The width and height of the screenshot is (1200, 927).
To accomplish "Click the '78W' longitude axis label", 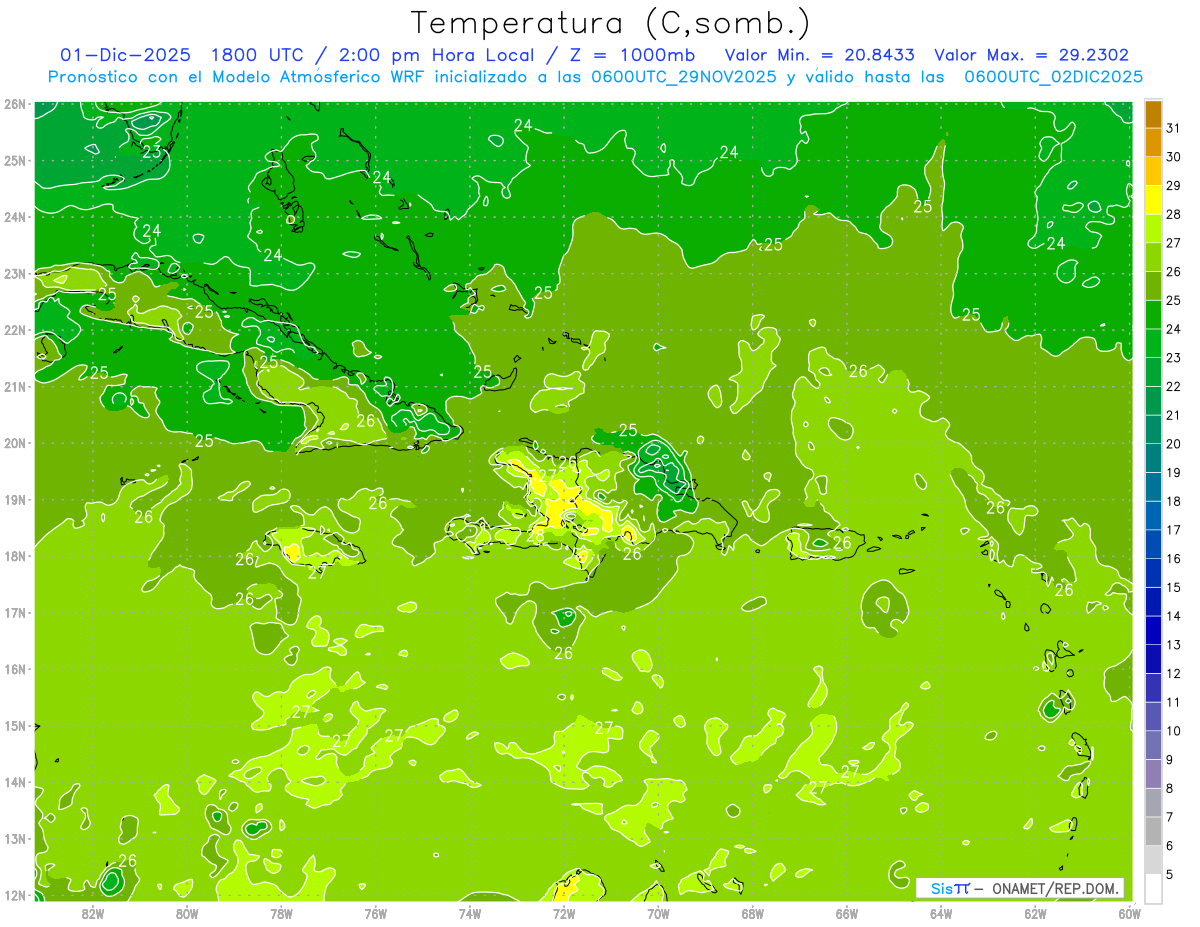I will 281,912.
